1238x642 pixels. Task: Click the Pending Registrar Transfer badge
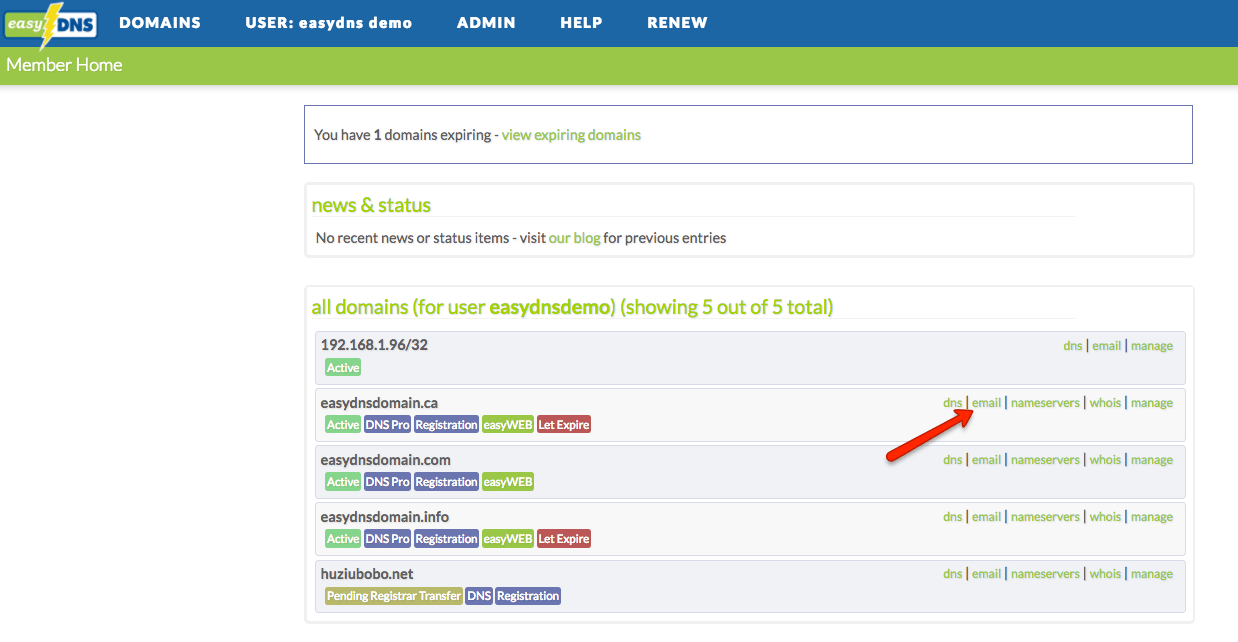pyautogui.click(x=394, y=596)
